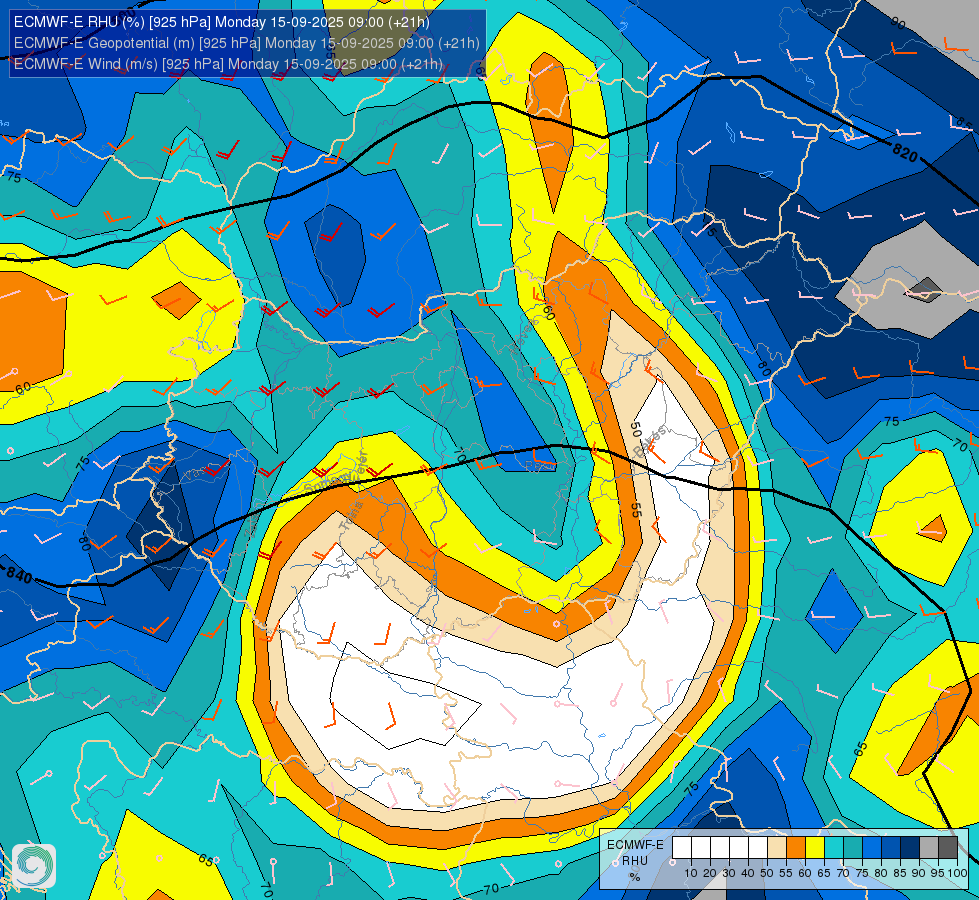Screen dimensions: 979x900
Task: Click the teal 70–75 legend swatch
Action: tap(853, 848)
